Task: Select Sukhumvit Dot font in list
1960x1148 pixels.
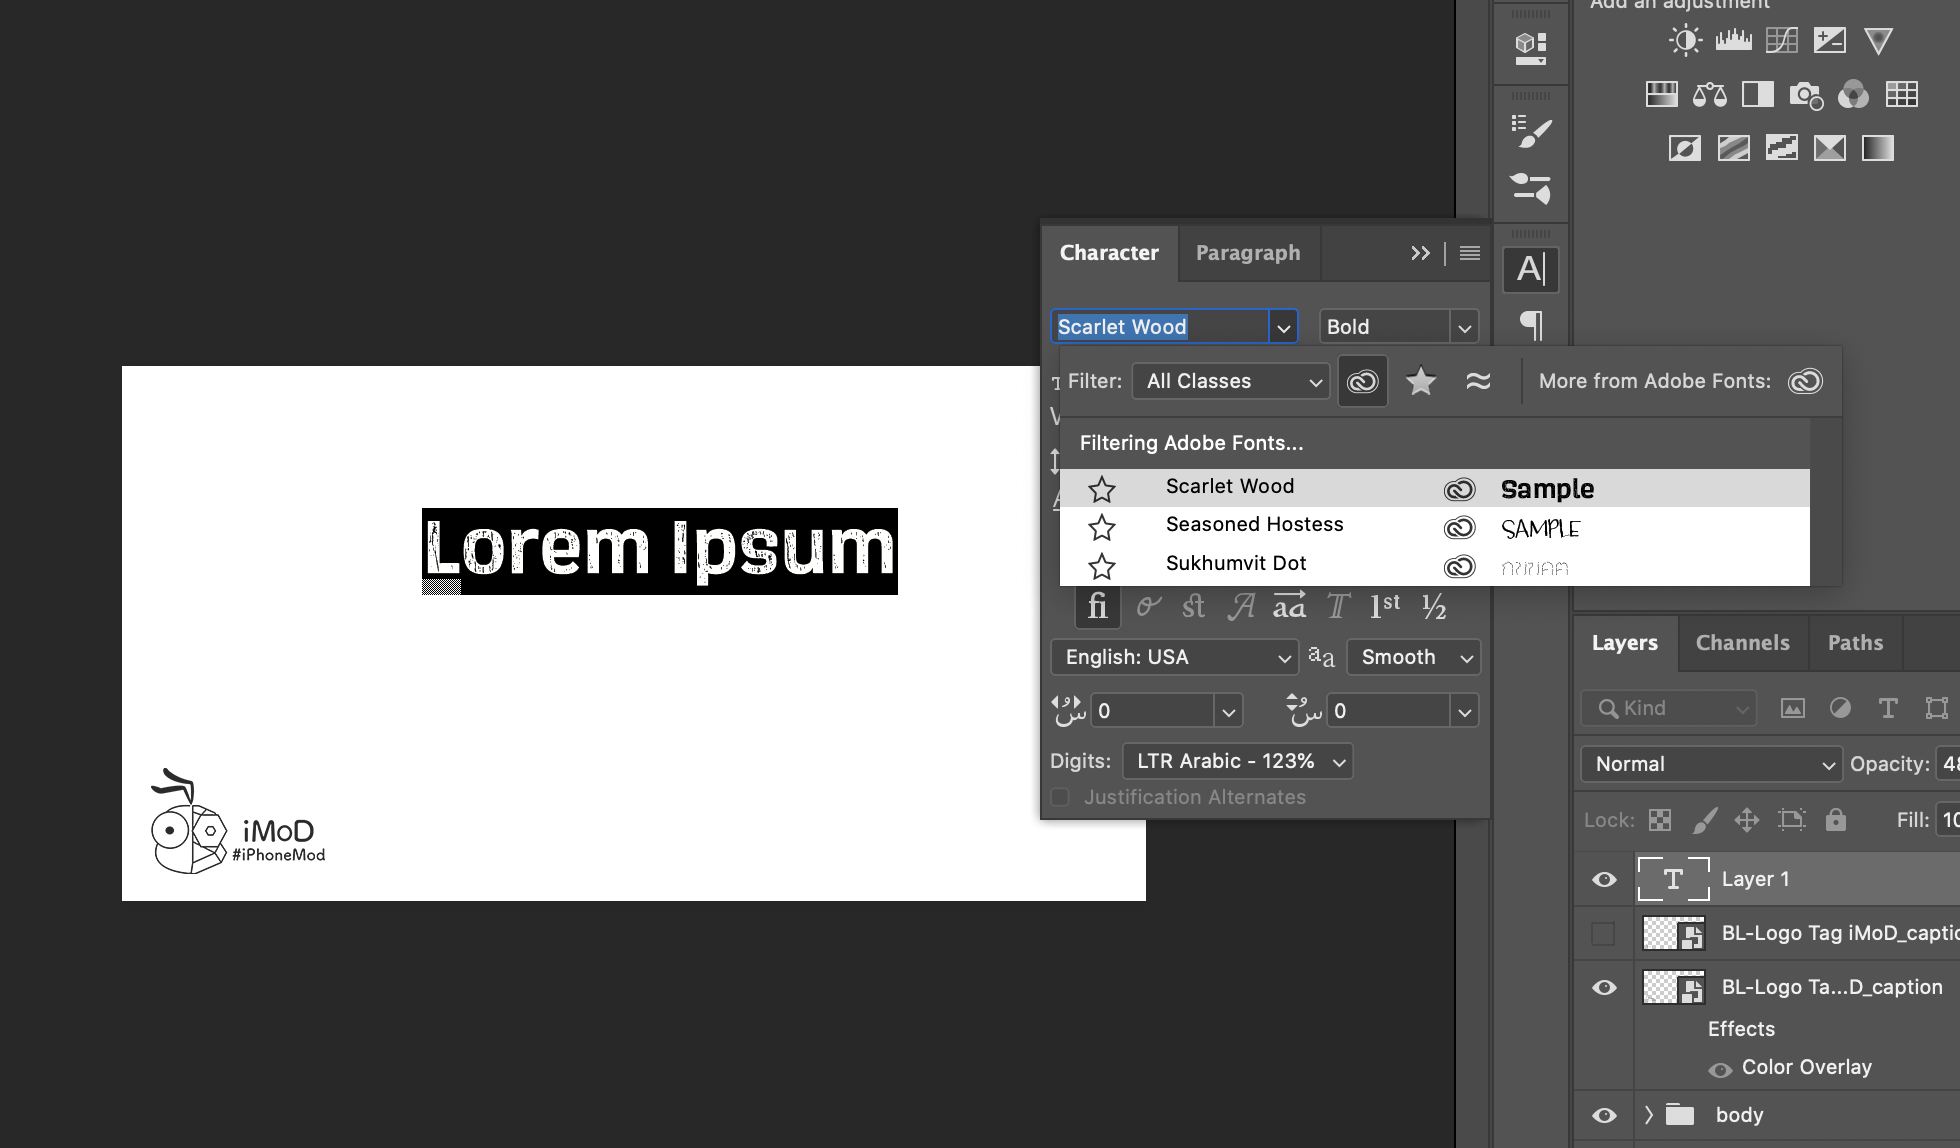Action: [1235, 564]
